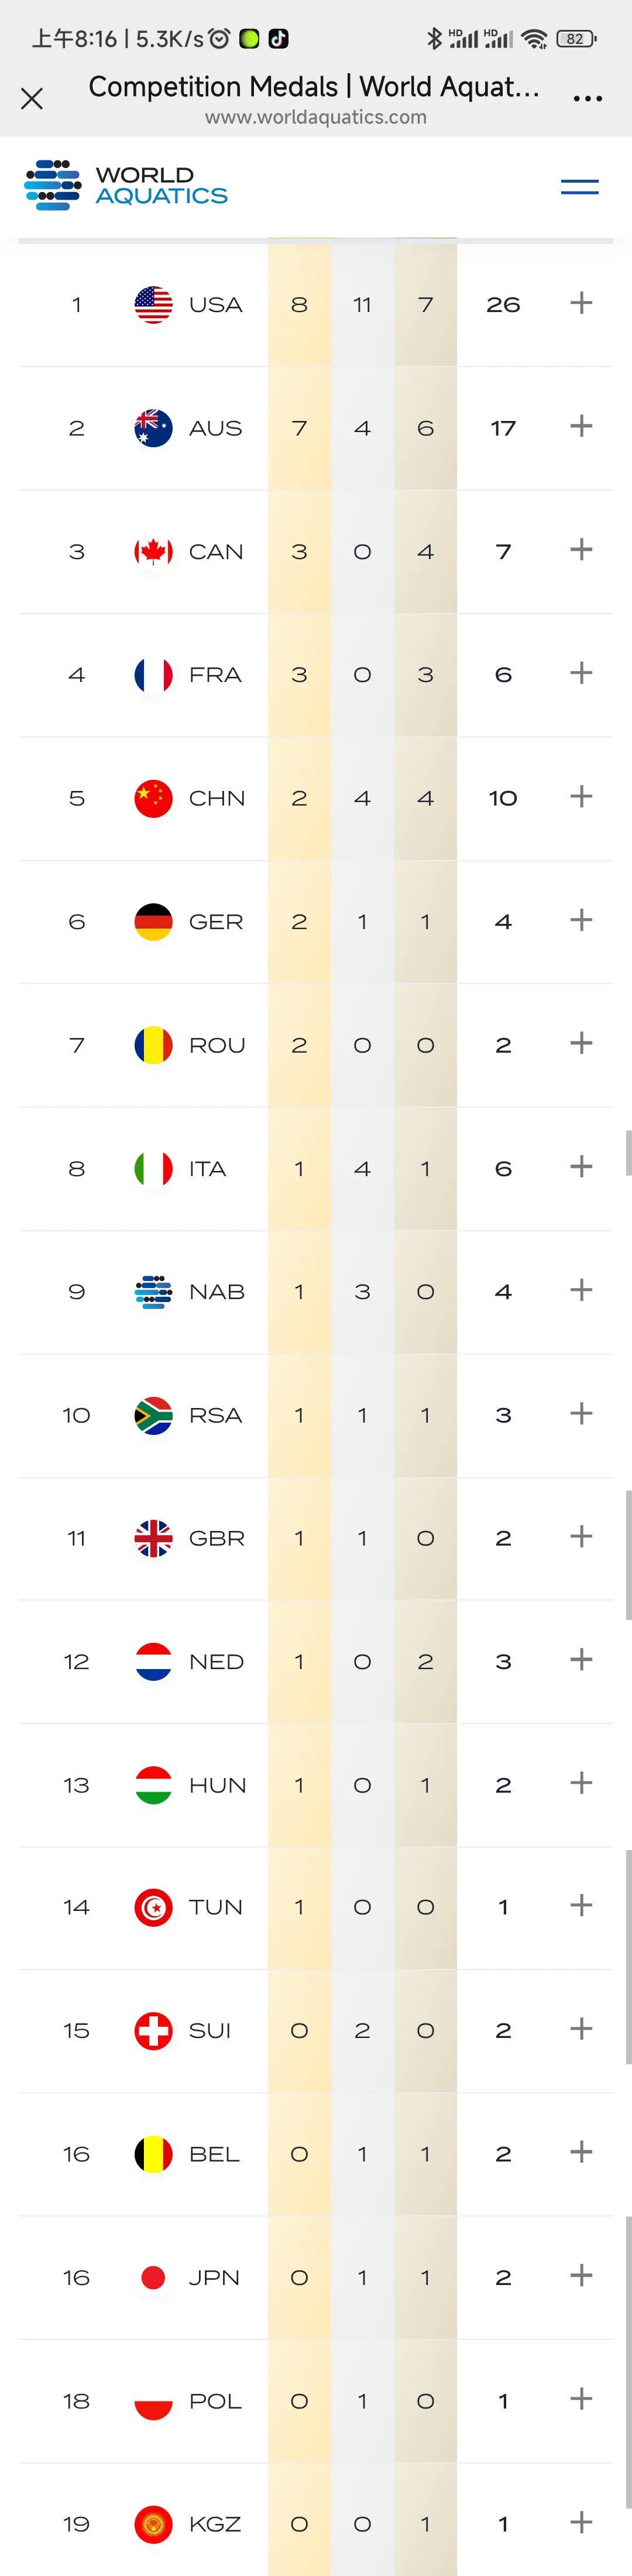Click the World Aquatics logo
Viewport: 632px width, 2576px height.
[x=126, y=185]
